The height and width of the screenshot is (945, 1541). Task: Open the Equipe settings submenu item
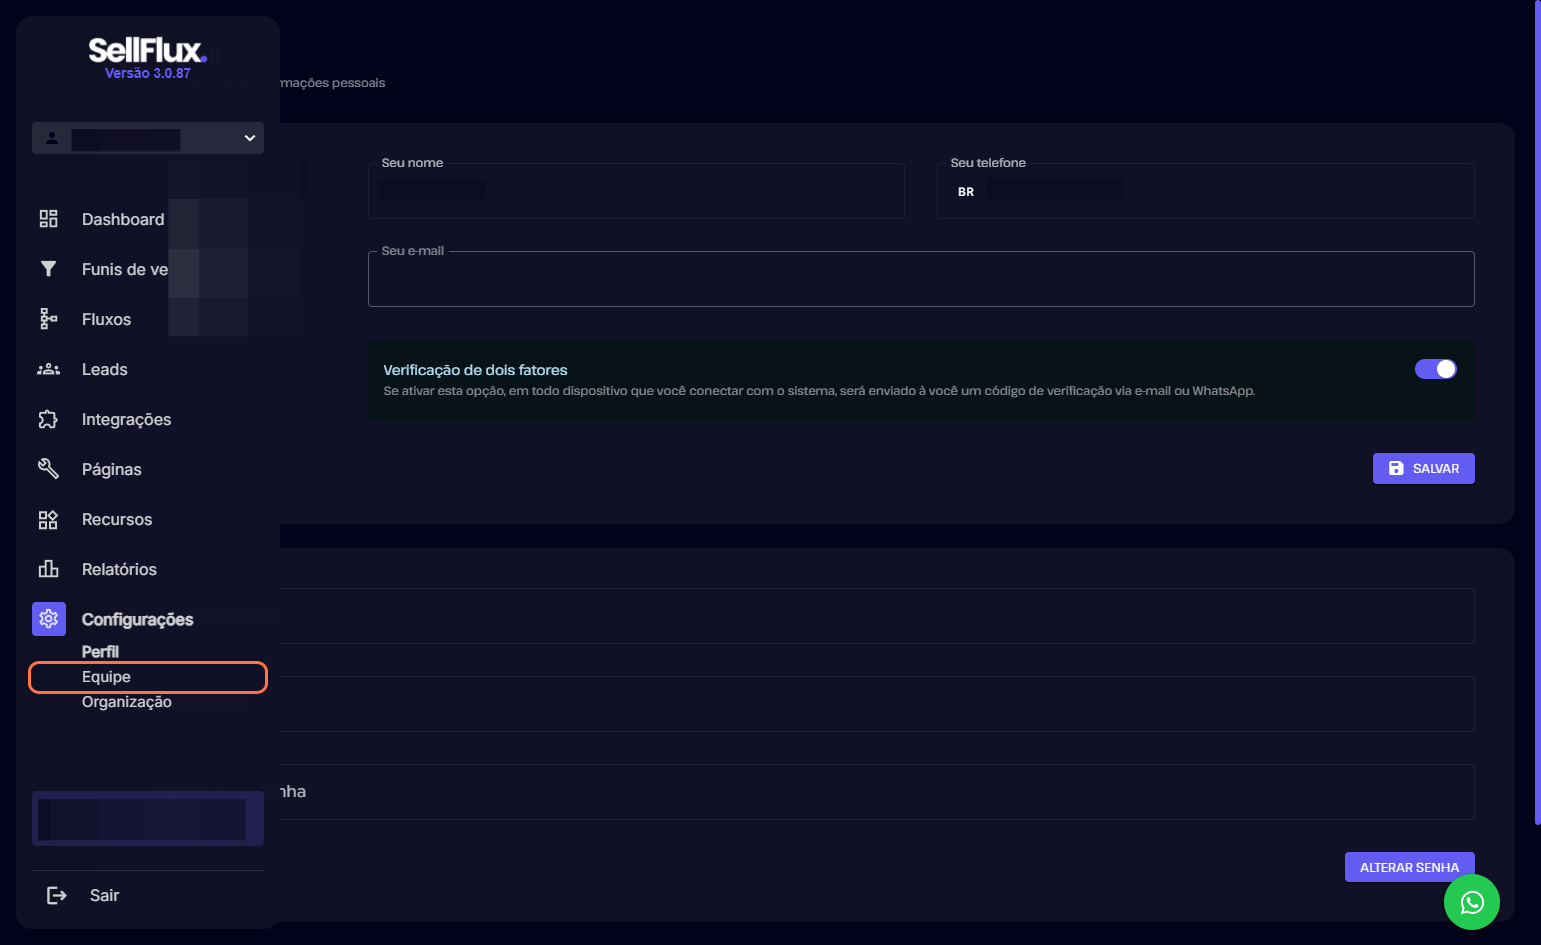point(106,677)
